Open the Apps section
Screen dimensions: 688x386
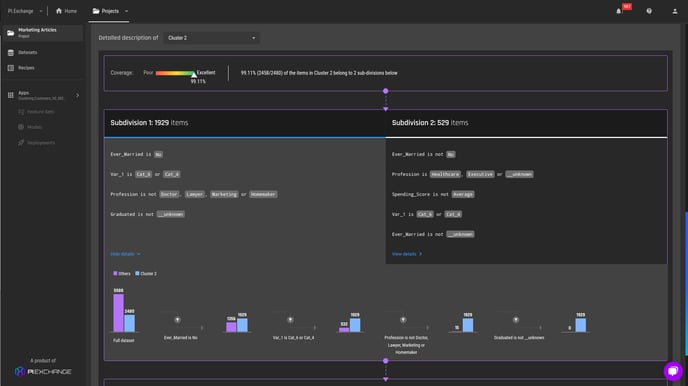coord(43,95)
